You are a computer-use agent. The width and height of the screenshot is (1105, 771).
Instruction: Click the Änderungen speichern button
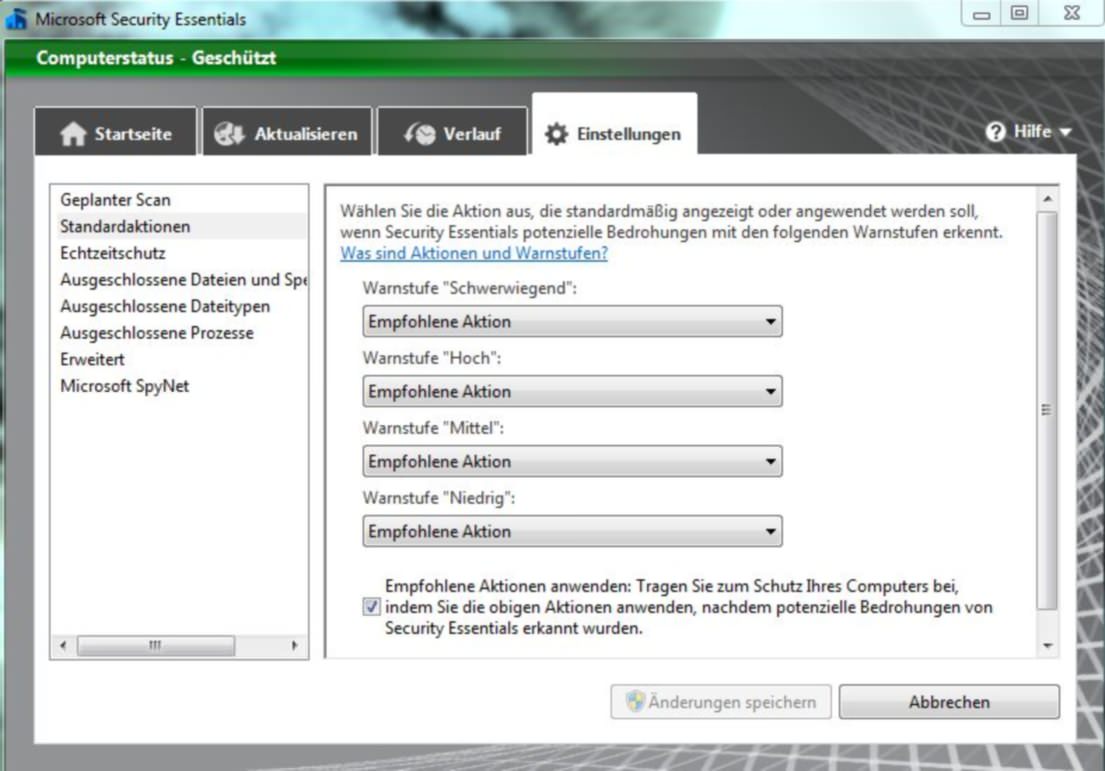[x=721, y=702]
